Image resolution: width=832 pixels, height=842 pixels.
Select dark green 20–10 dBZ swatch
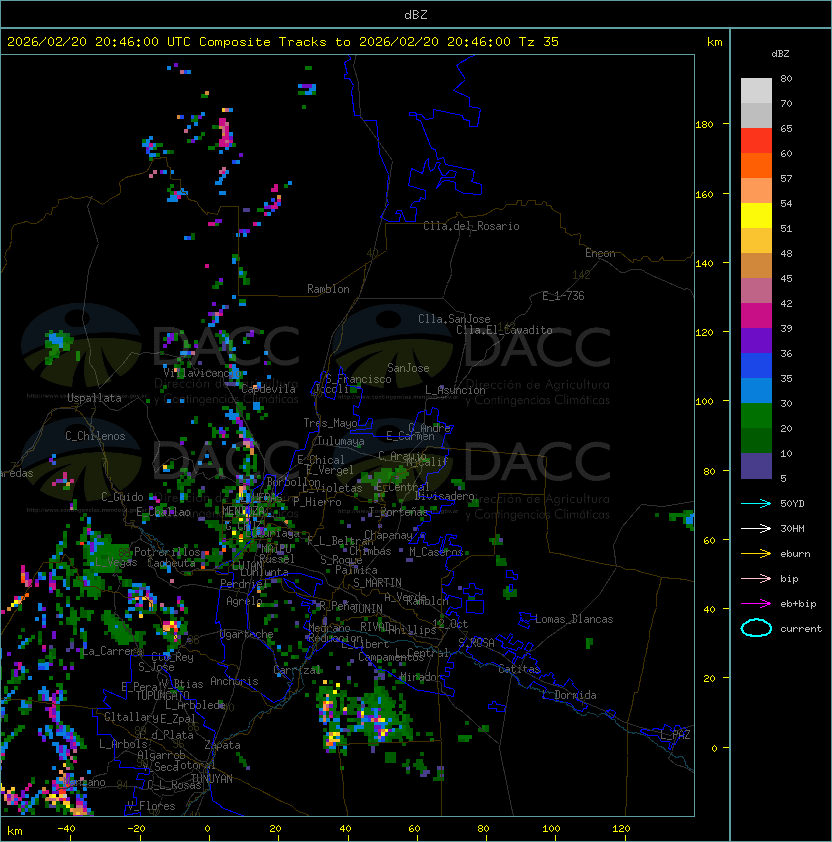point(756,440)
